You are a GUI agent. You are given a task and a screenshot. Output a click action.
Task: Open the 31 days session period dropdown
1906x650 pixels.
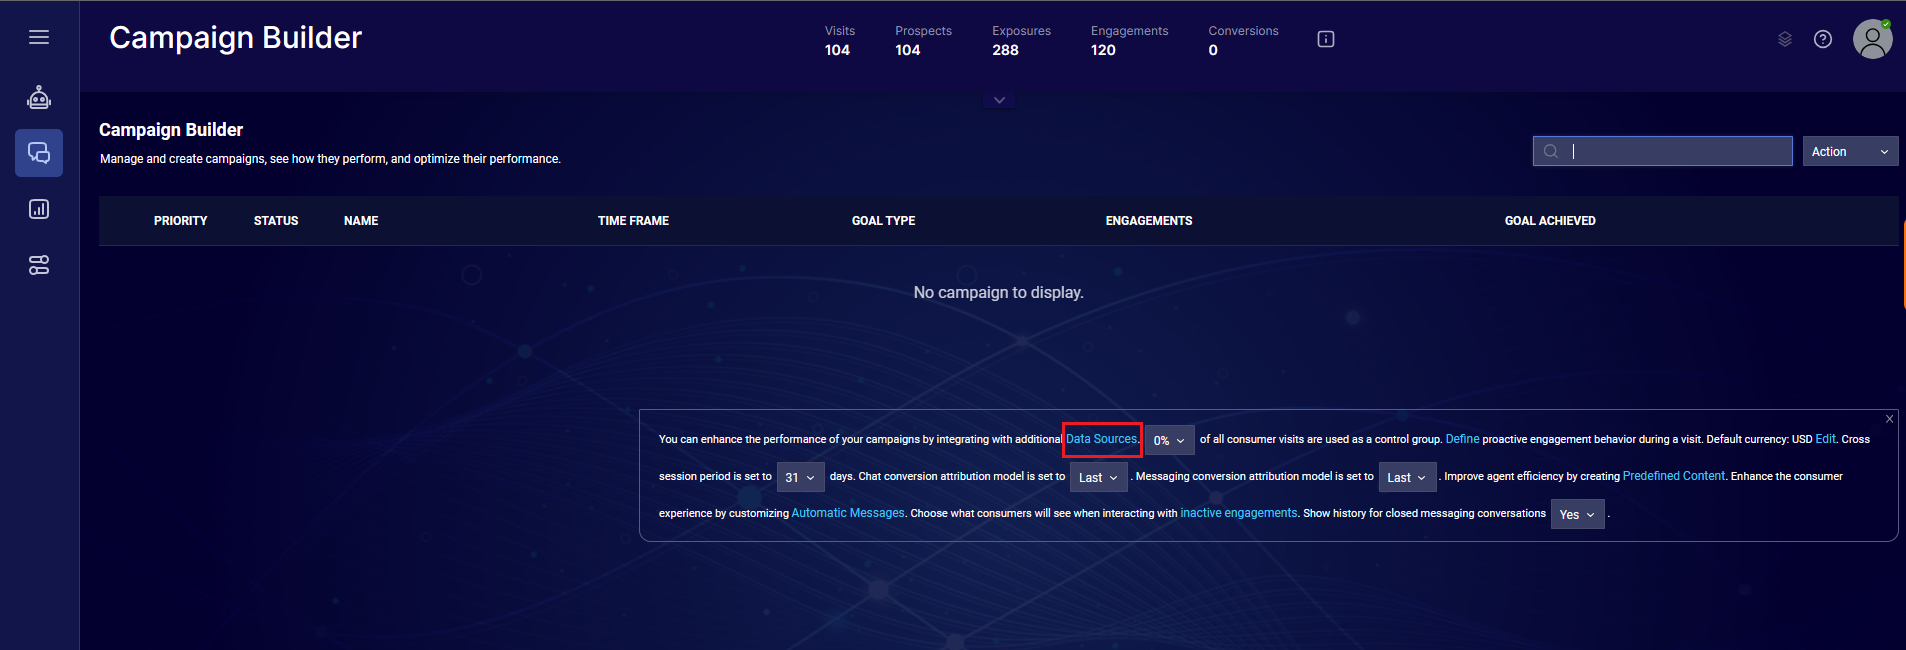click(800, 477)
